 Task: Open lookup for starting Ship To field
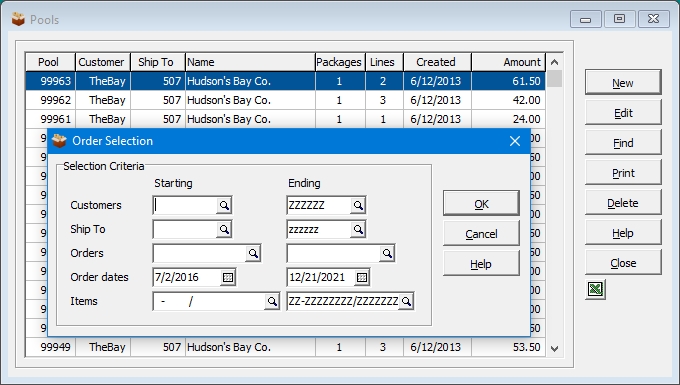[x=224, y=229]
